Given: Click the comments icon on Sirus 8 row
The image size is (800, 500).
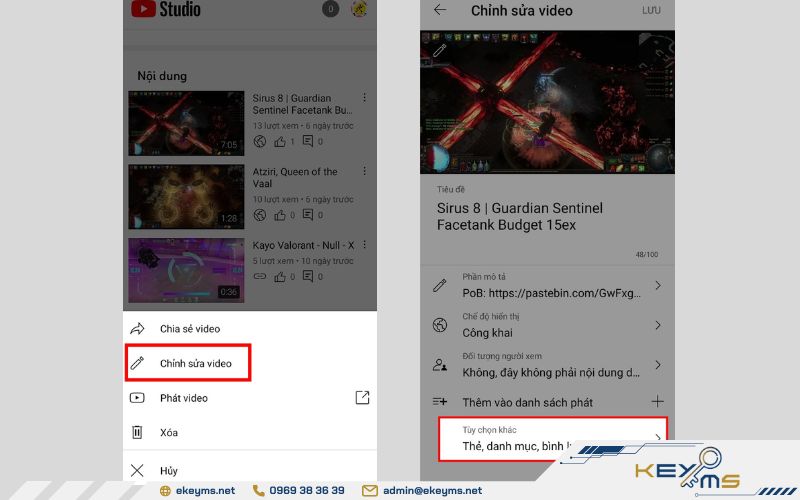Looking at the screenshot, I should pyautogui.click(x=308, y=141).
